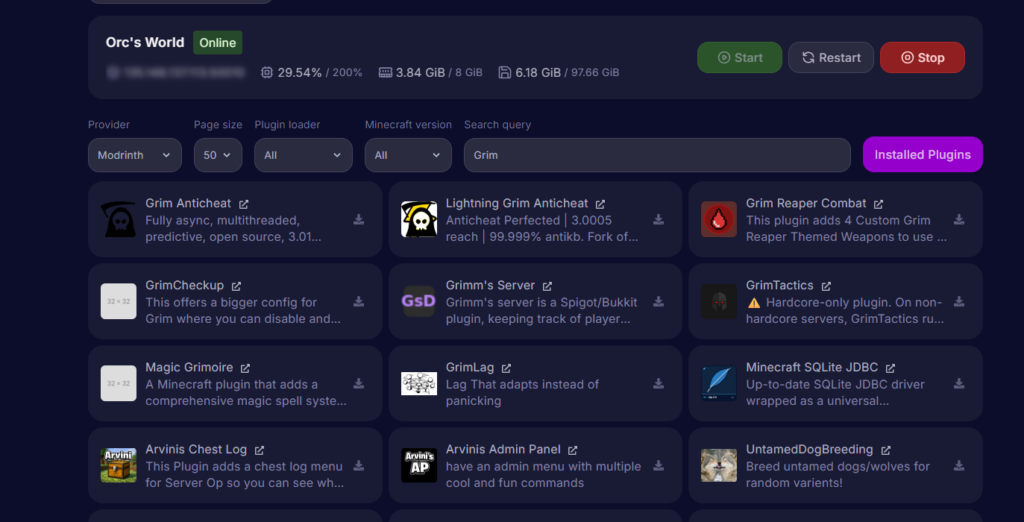This screenshot has height=522, width=1024.
Task: Download the GrimCheckup plugin
Action: coord(359,301)
